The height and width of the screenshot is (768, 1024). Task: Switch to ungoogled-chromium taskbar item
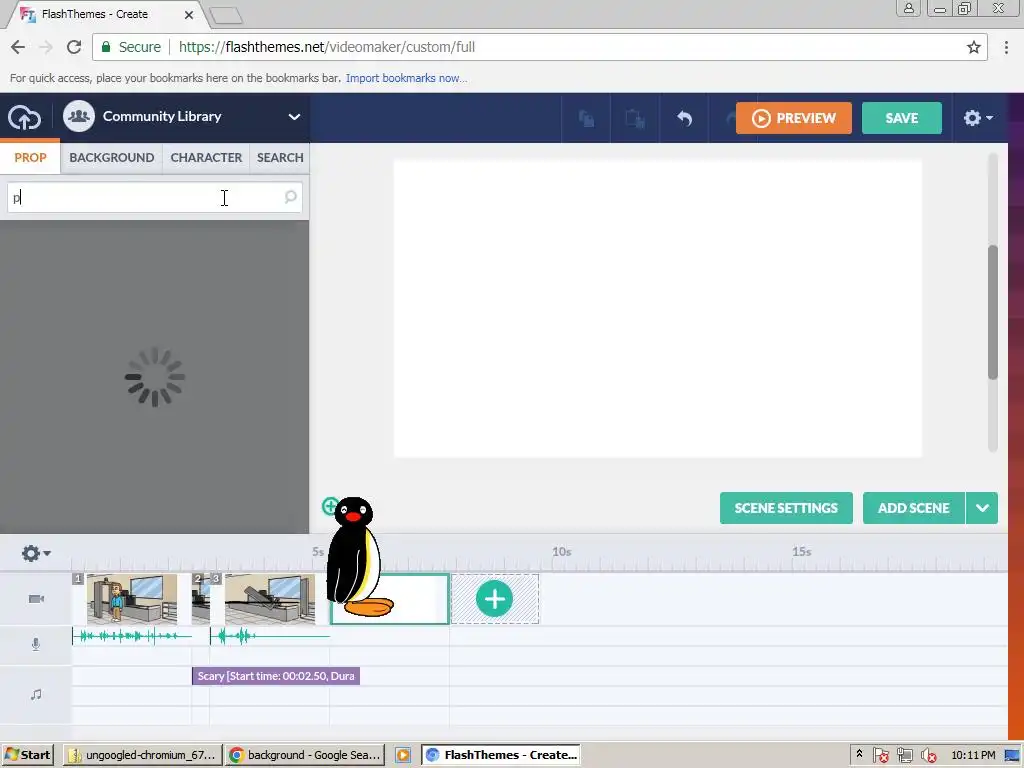coord(142,755)
